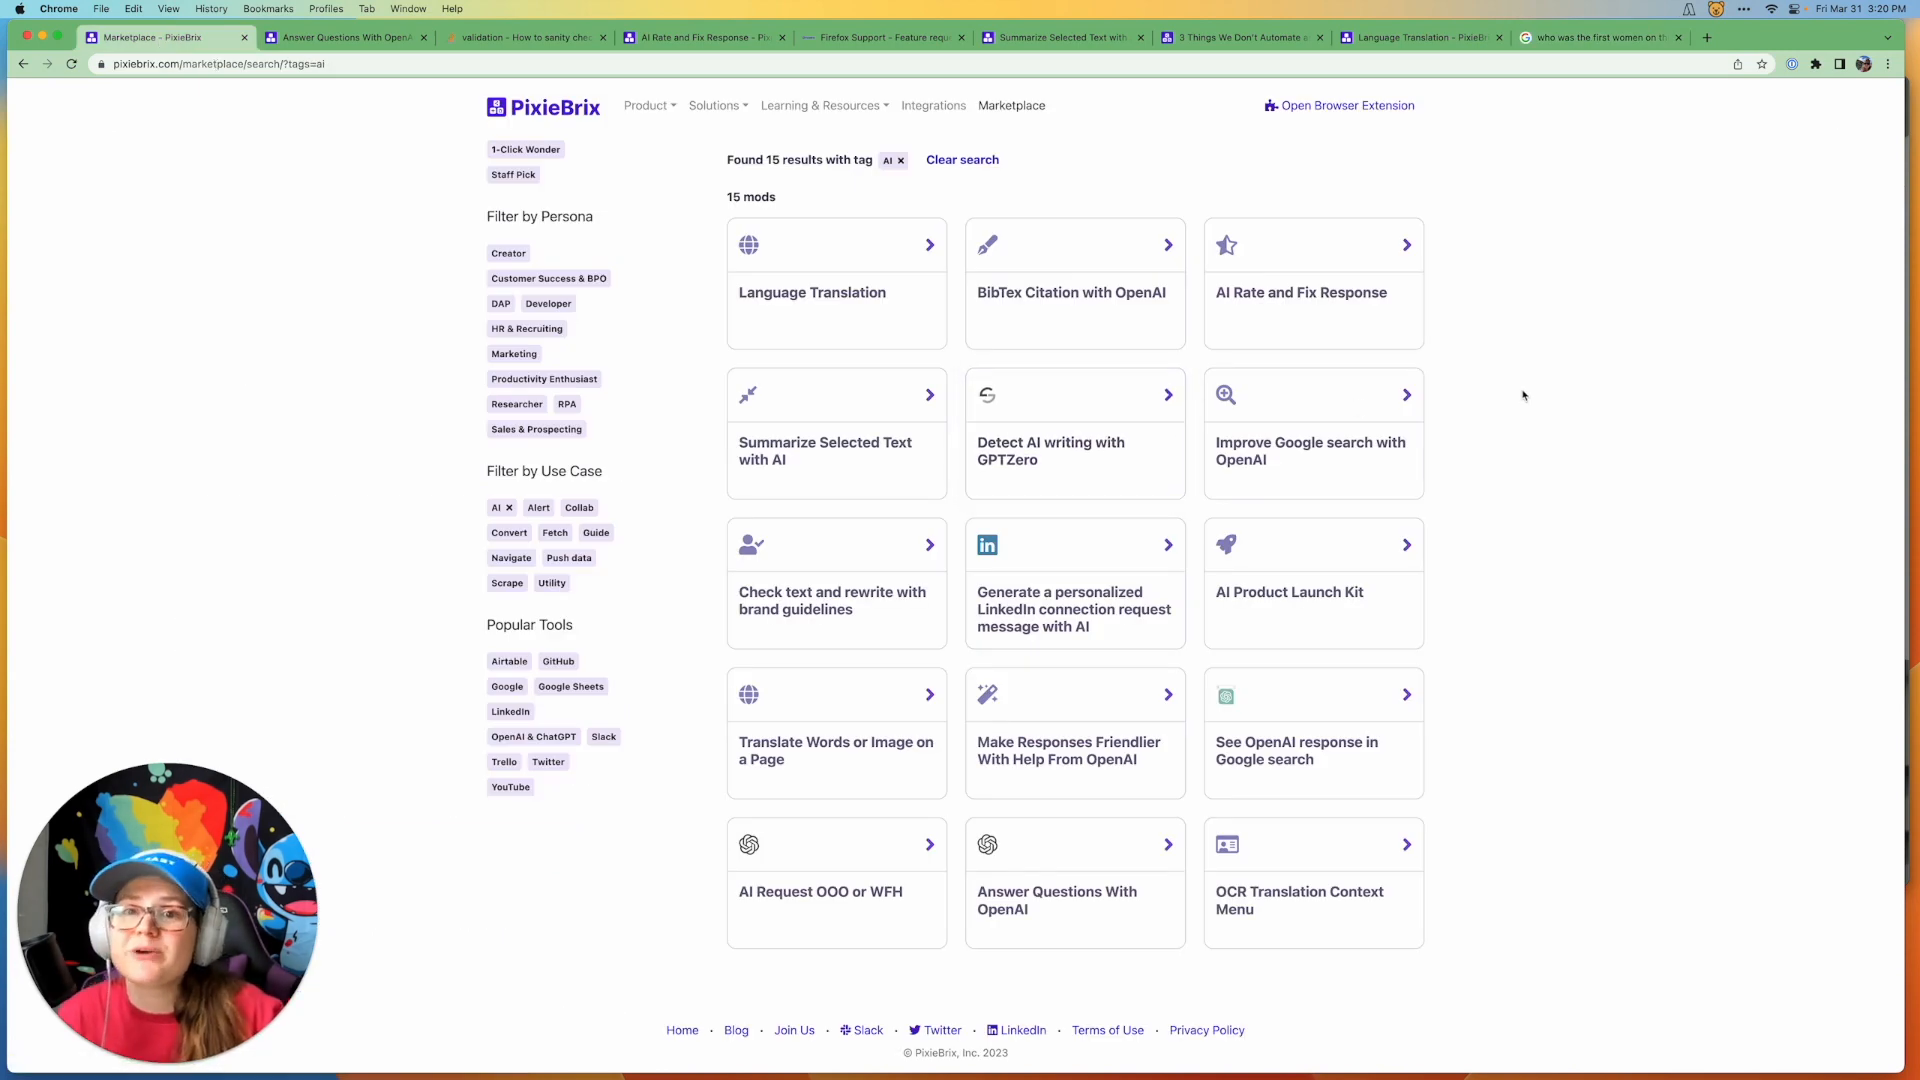The width and height of the screenshot is (1920, 1080).
Task: Open the Marketplace nav link
Action: click(x=1011, y=106)
